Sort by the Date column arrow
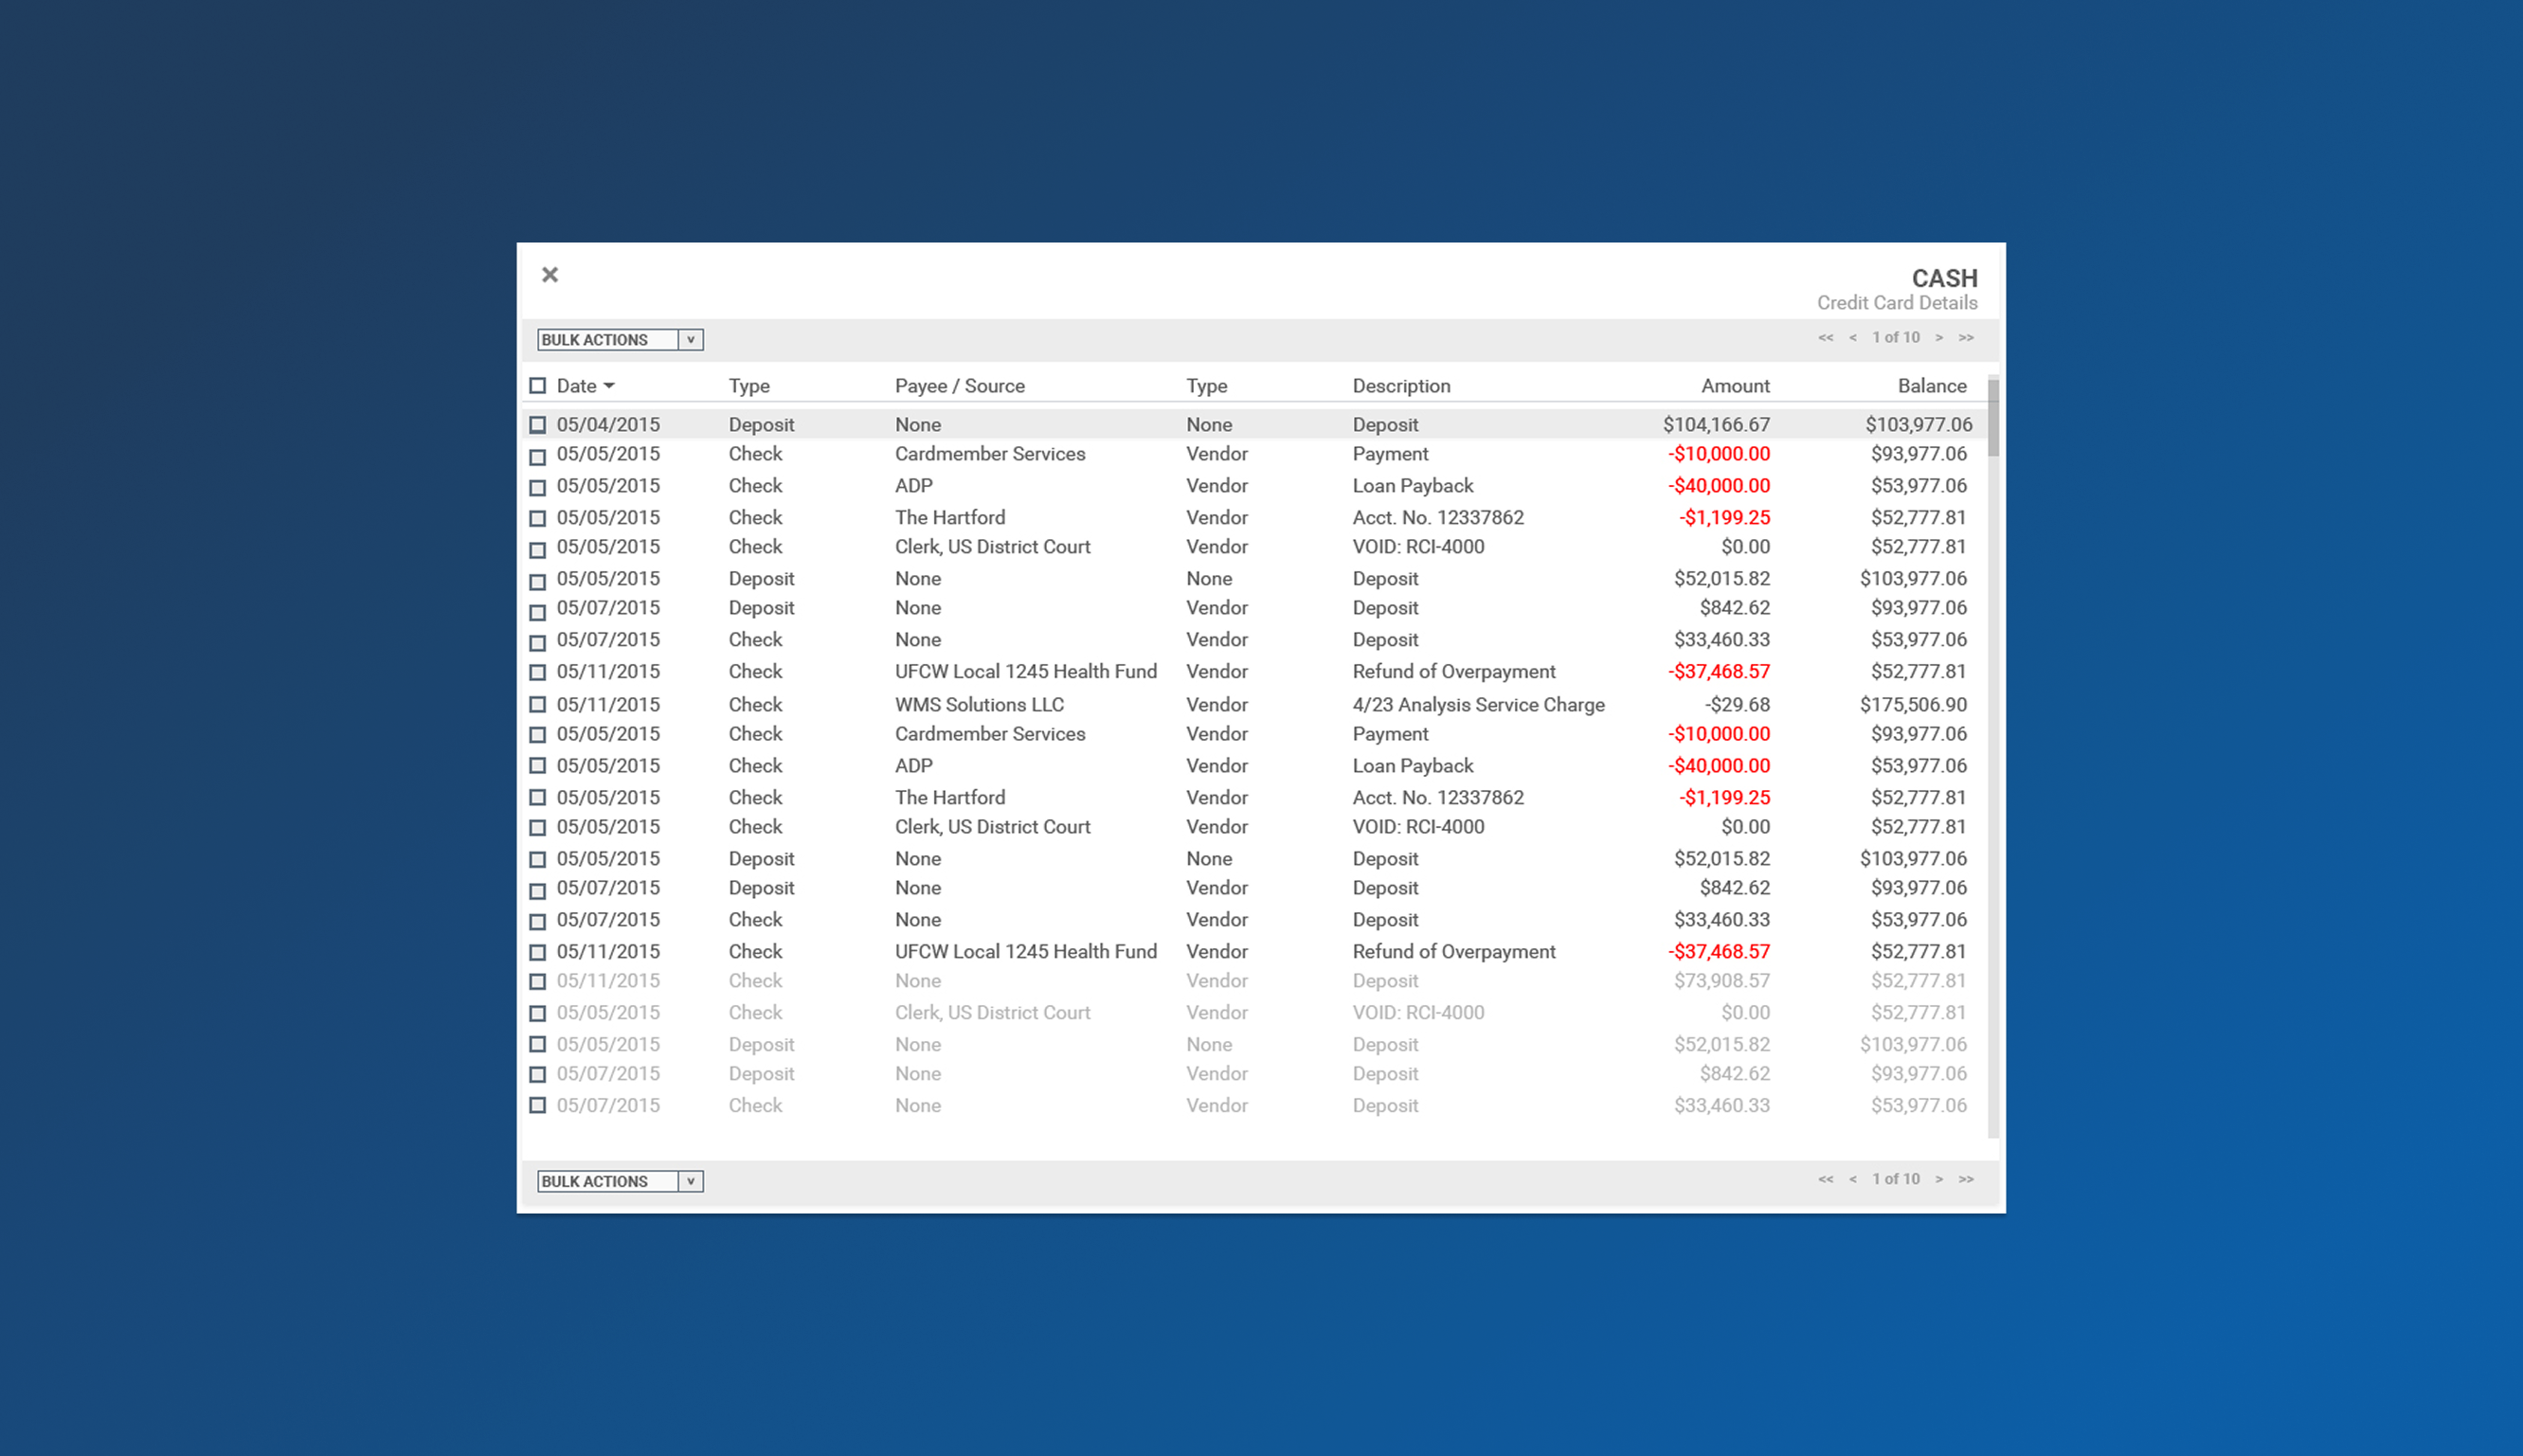Viewport: 2523px width, 1456px height. [609, 386]
